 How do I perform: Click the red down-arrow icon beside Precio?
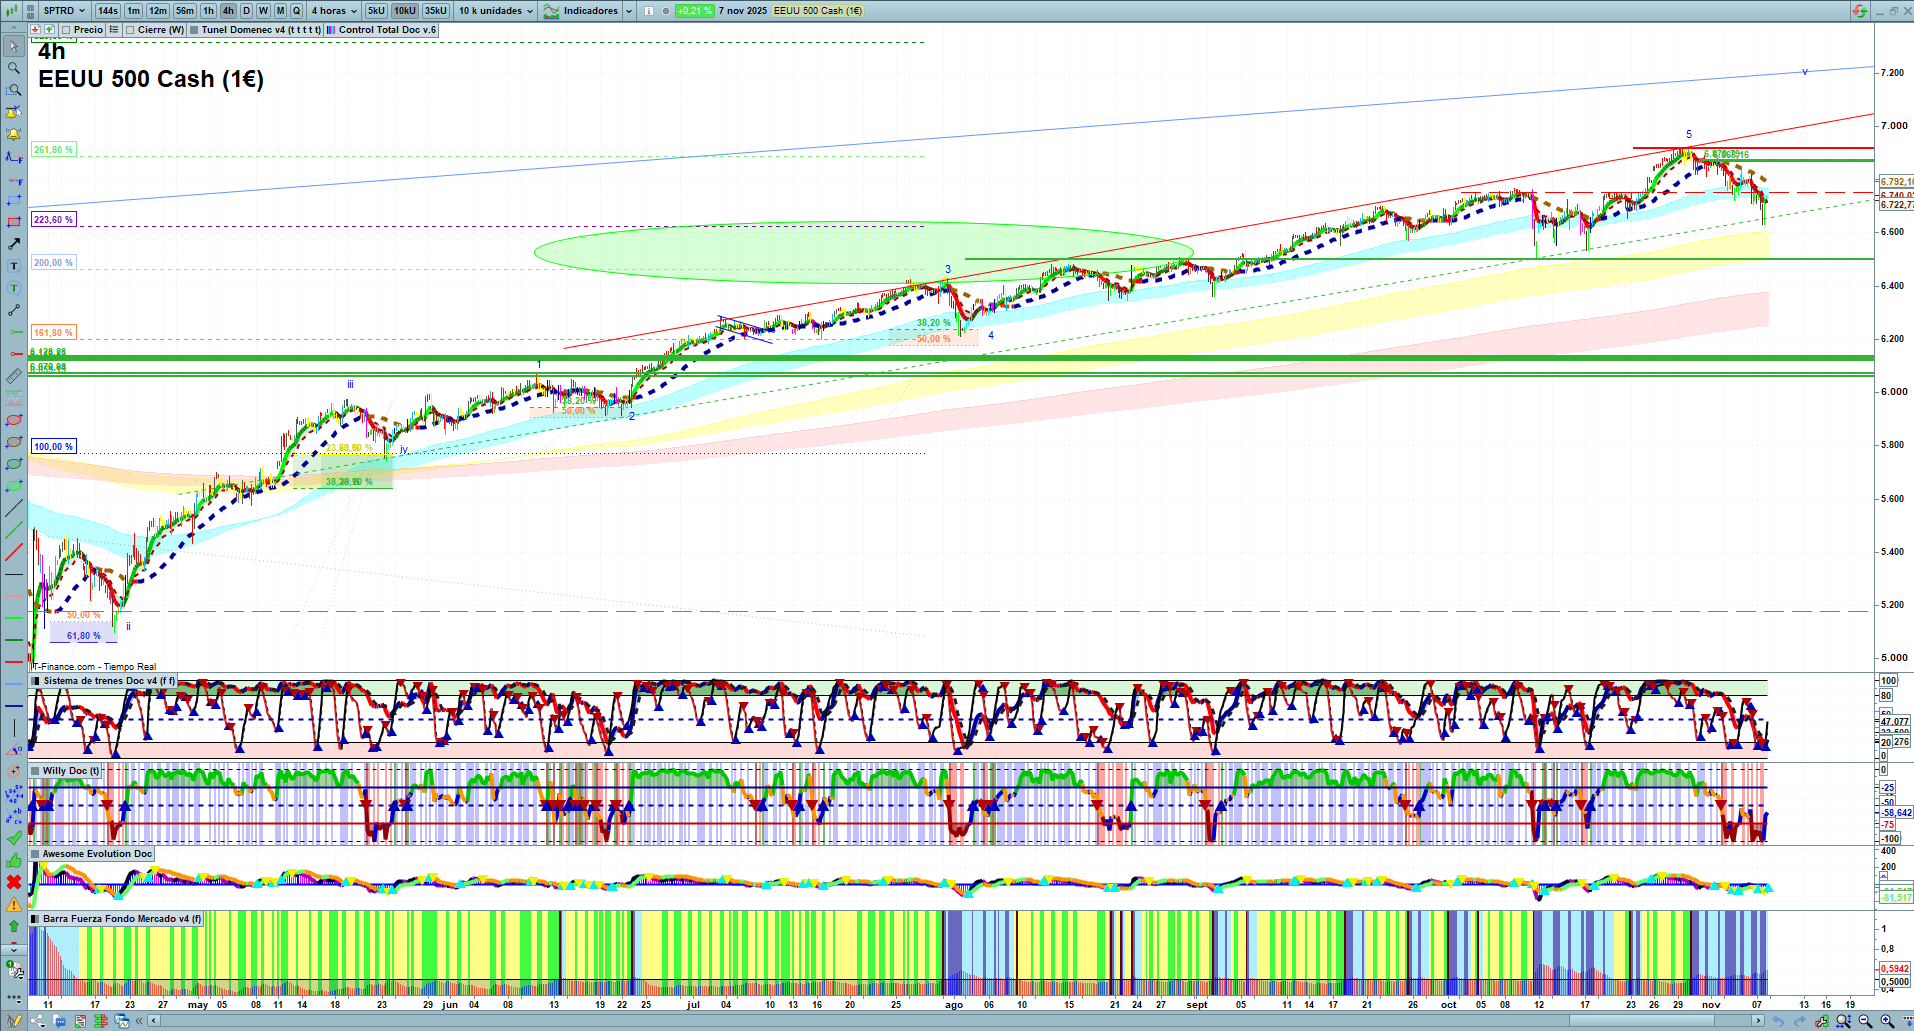[36, 30]
